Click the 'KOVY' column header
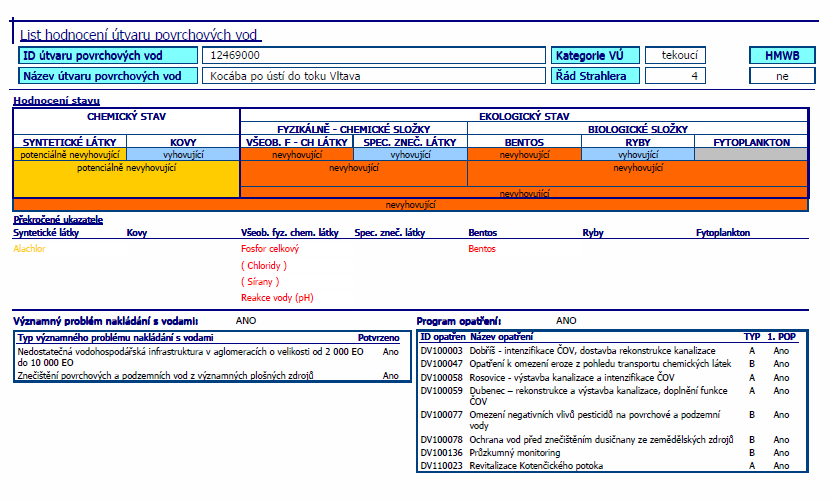This screenshot has height=501, width=830. pos(183,142)
